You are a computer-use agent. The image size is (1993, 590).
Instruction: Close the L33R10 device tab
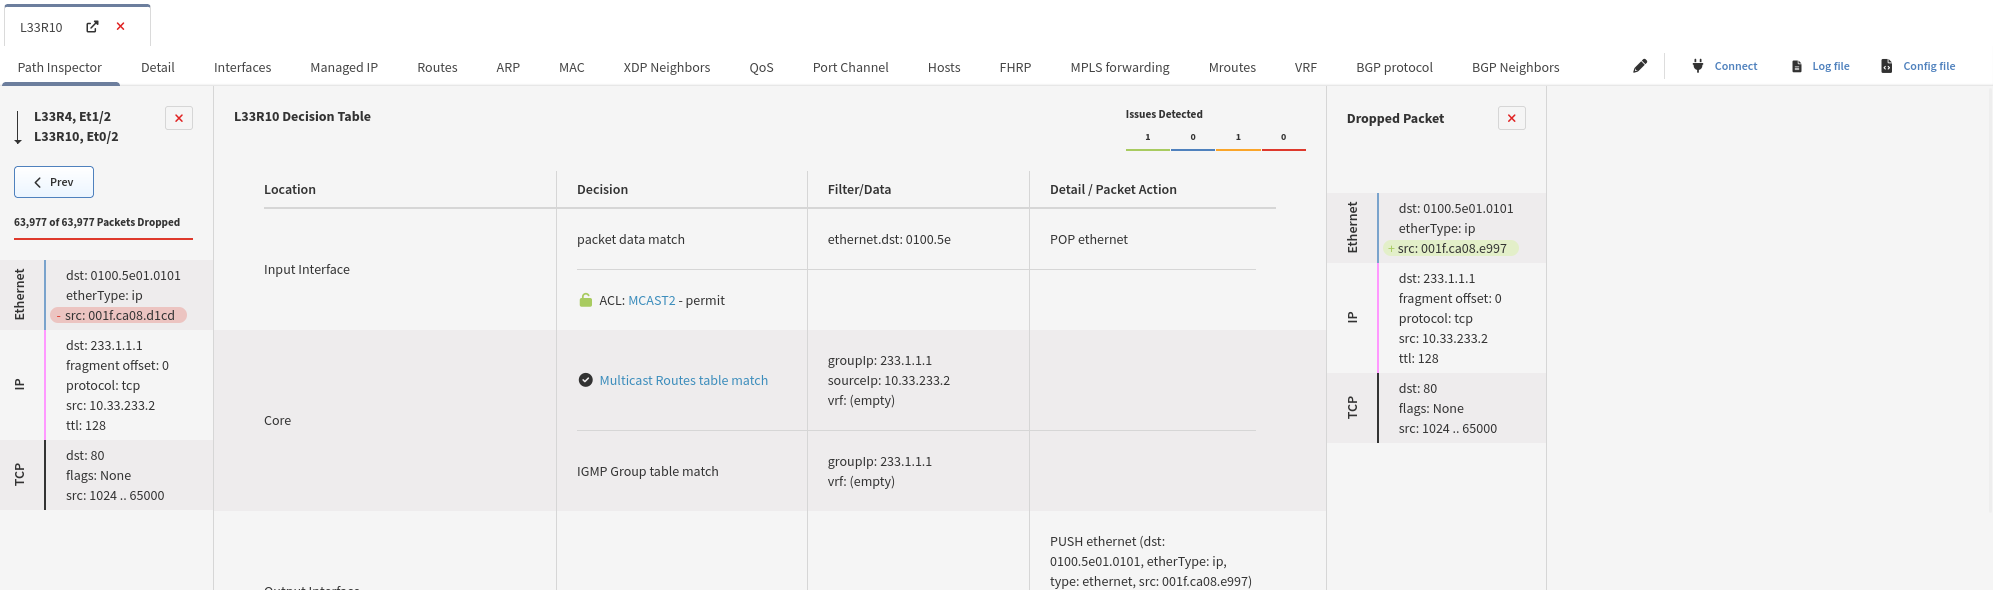(121, 27)
